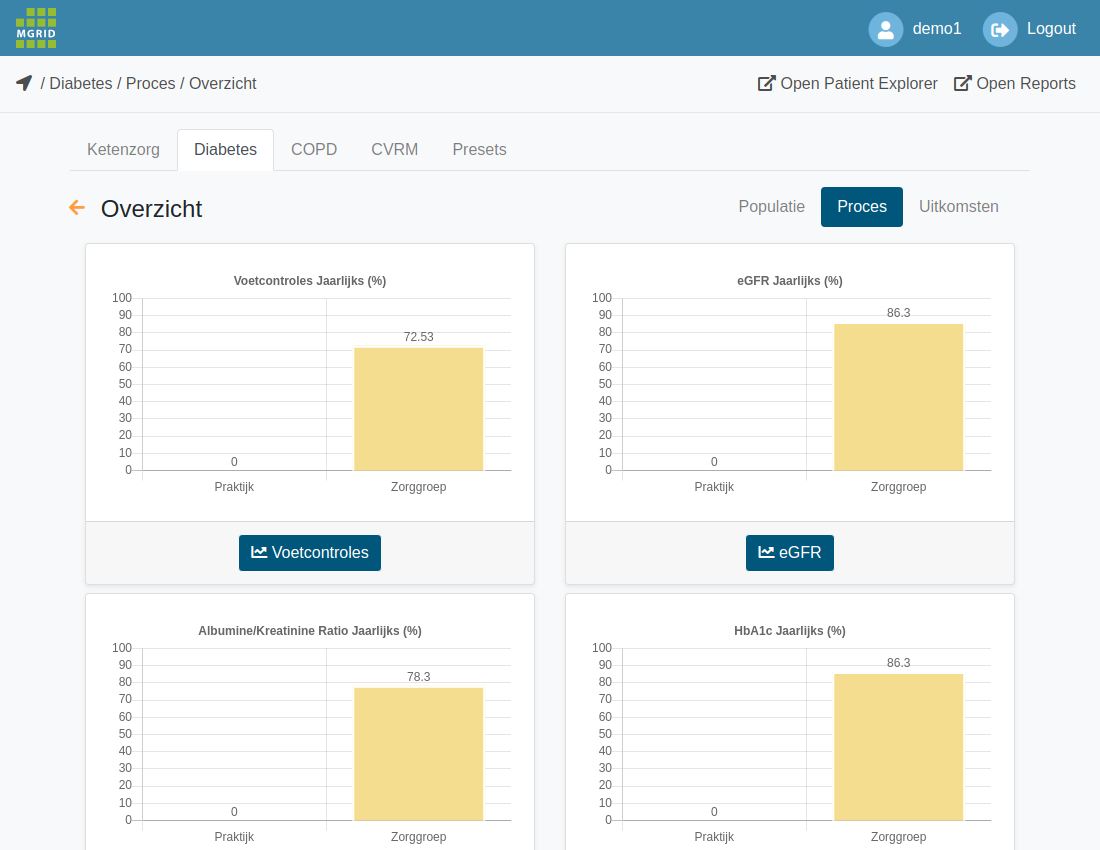Image resolution: width=1100 pixels, height=850 pixels.
Task: Show the Populatie view
Action: pyautogui.click(x=771, y=207)
